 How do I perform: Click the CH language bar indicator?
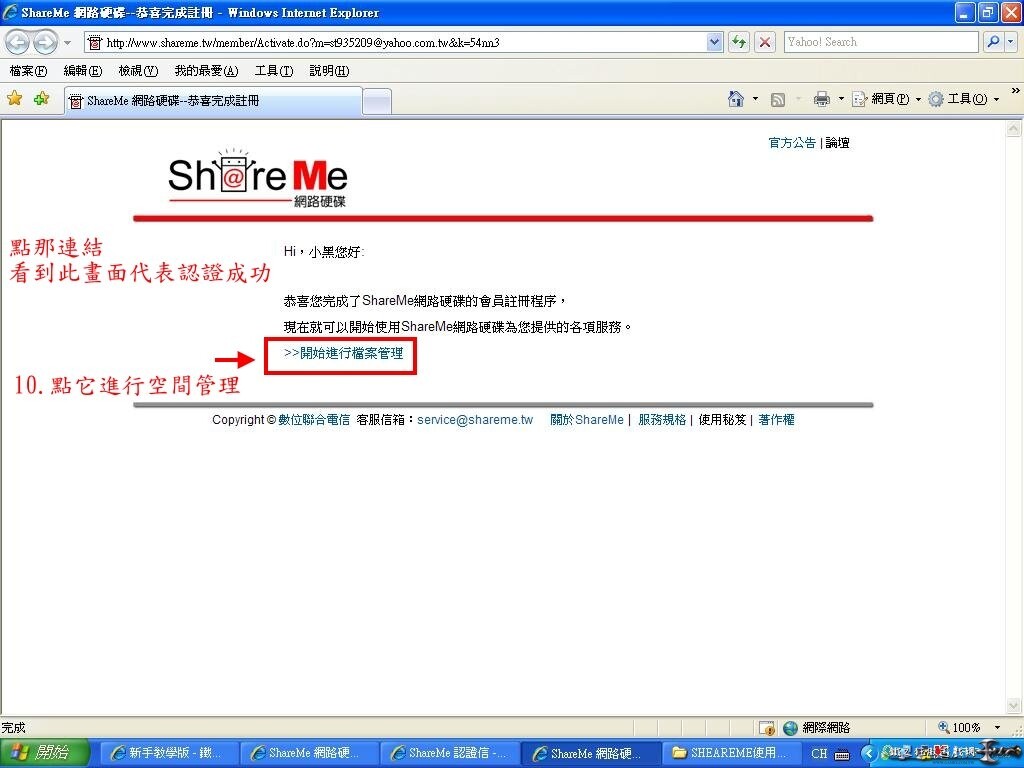tap(819, 754)
